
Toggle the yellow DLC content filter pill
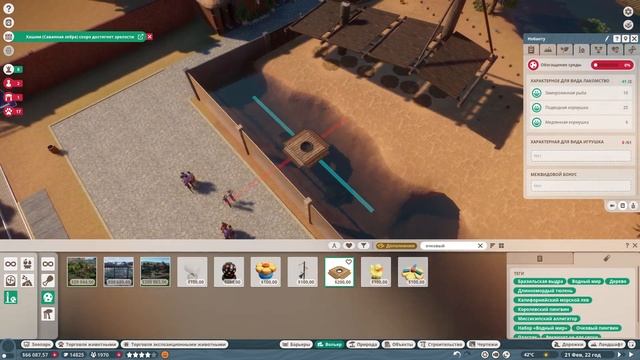[396, 246]
